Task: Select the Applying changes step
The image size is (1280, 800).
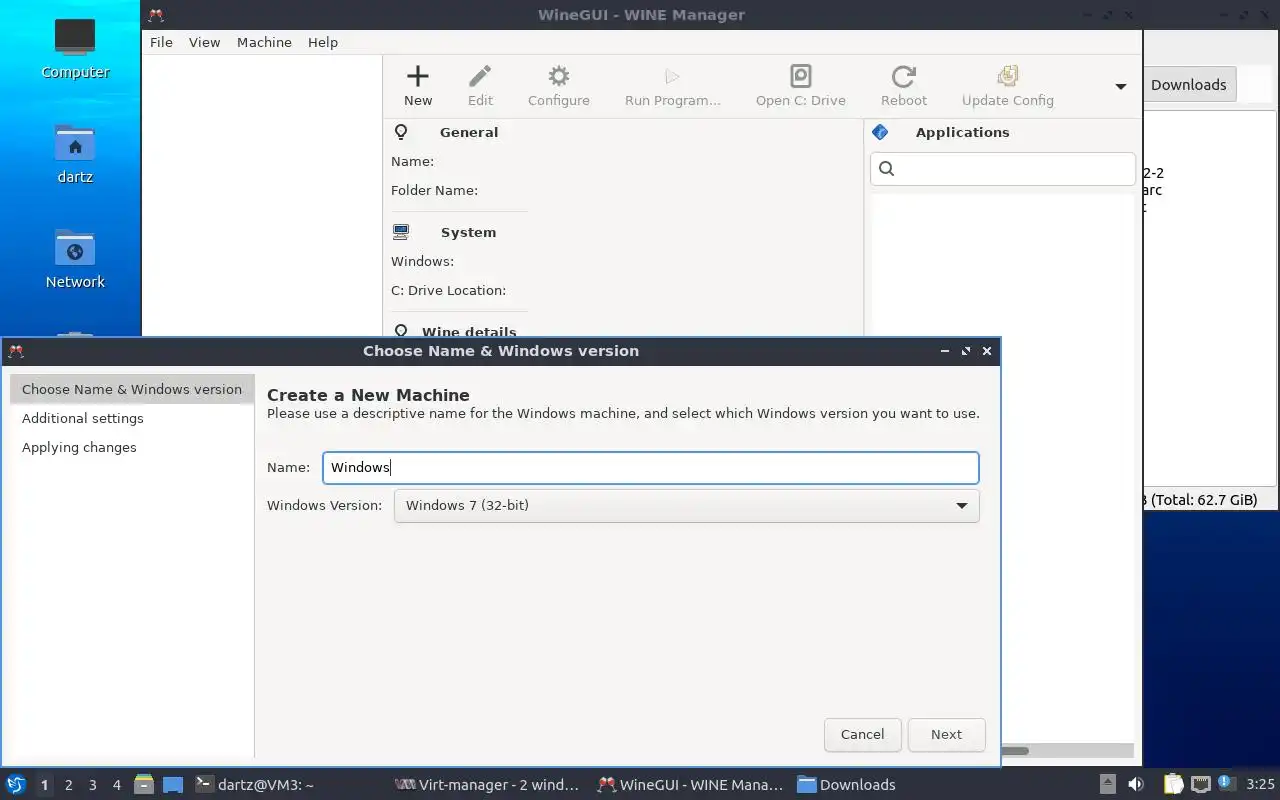Action: click(x=132, y=447)
